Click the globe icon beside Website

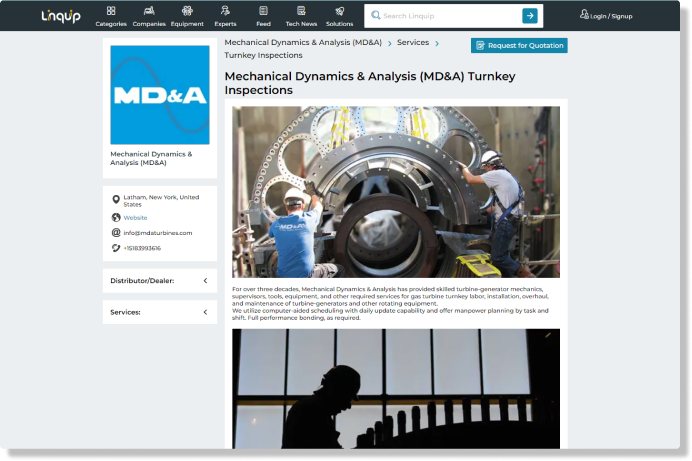pyautogui.click(x=116, y=217)
